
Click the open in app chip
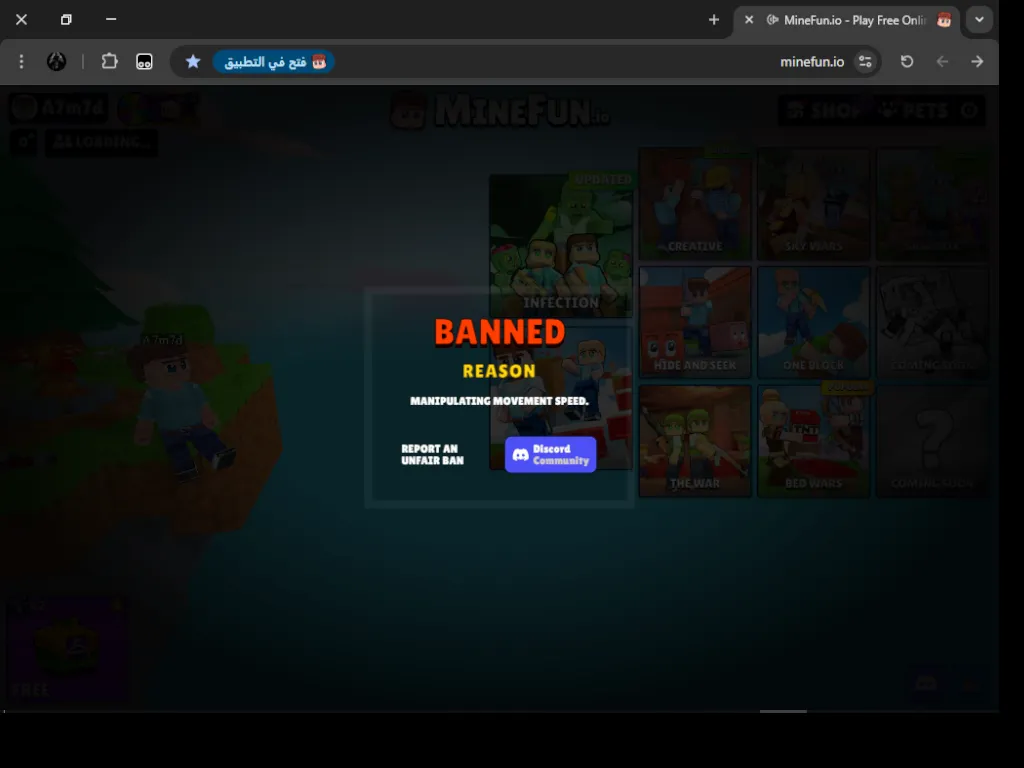(x=274, y=61)
